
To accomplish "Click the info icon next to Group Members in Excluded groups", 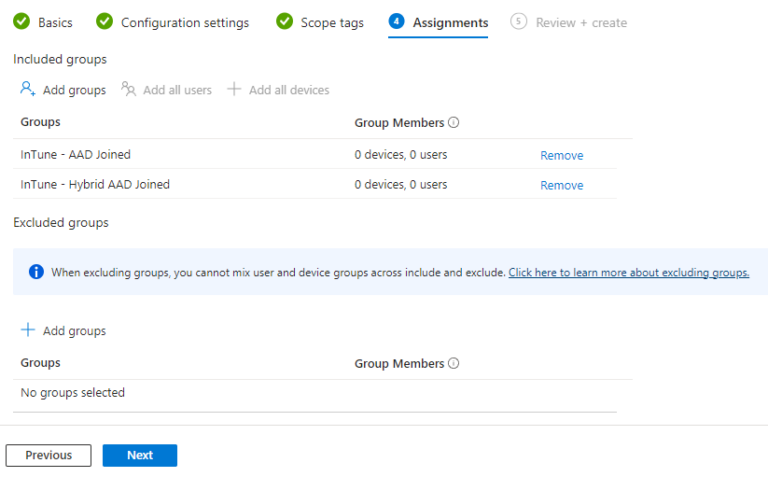I will [453, 364].
